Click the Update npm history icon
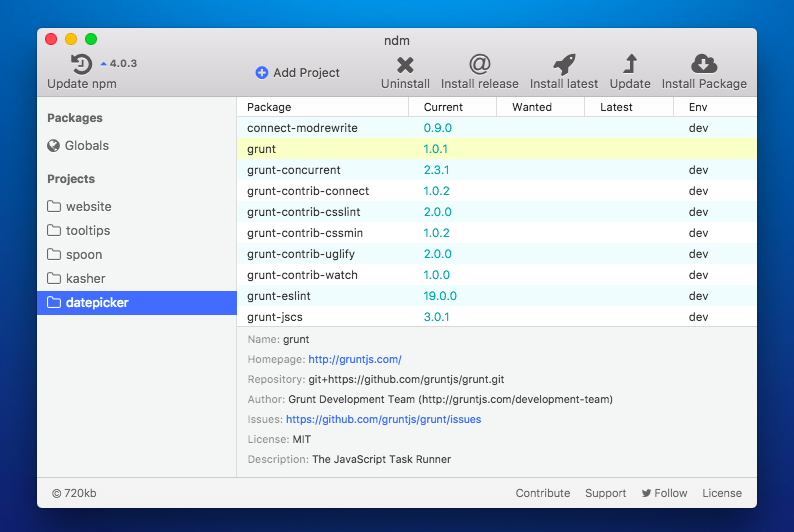This screenshot has width=794, height=532. point(81,64)
